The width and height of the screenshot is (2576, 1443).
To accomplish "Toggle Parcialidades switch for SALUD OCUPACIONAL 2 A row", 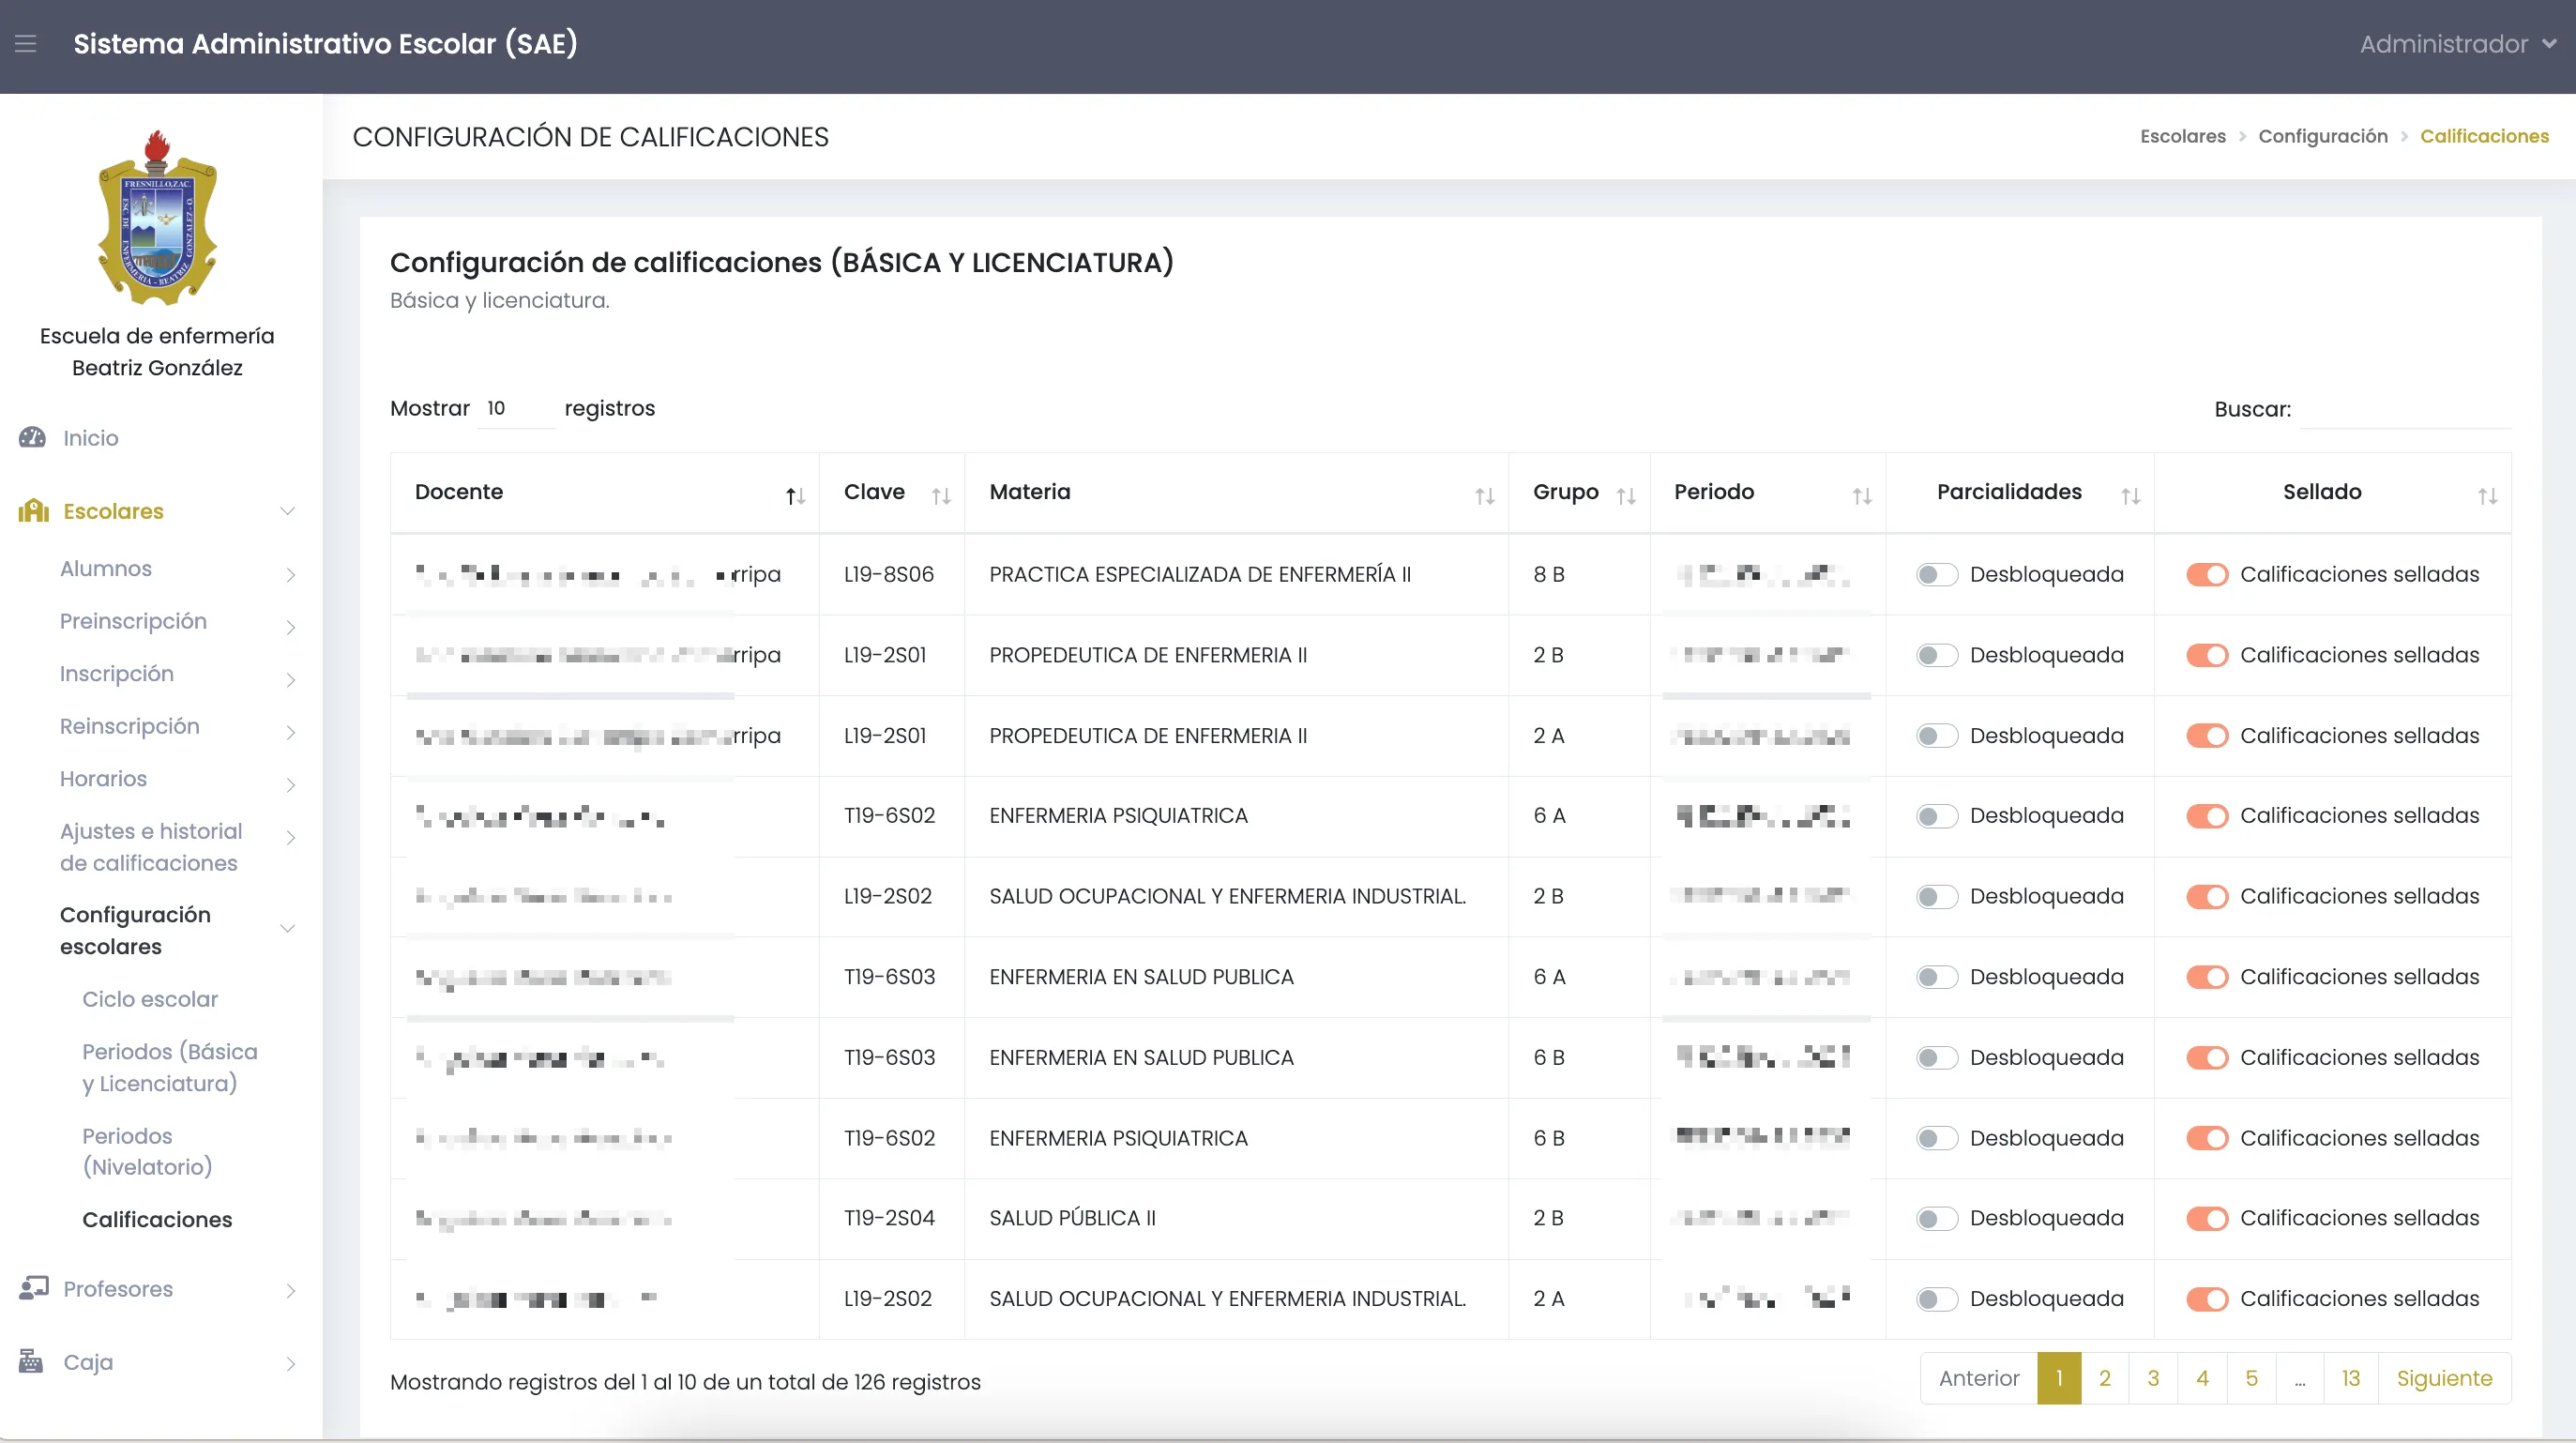I will [1937, 1299].
